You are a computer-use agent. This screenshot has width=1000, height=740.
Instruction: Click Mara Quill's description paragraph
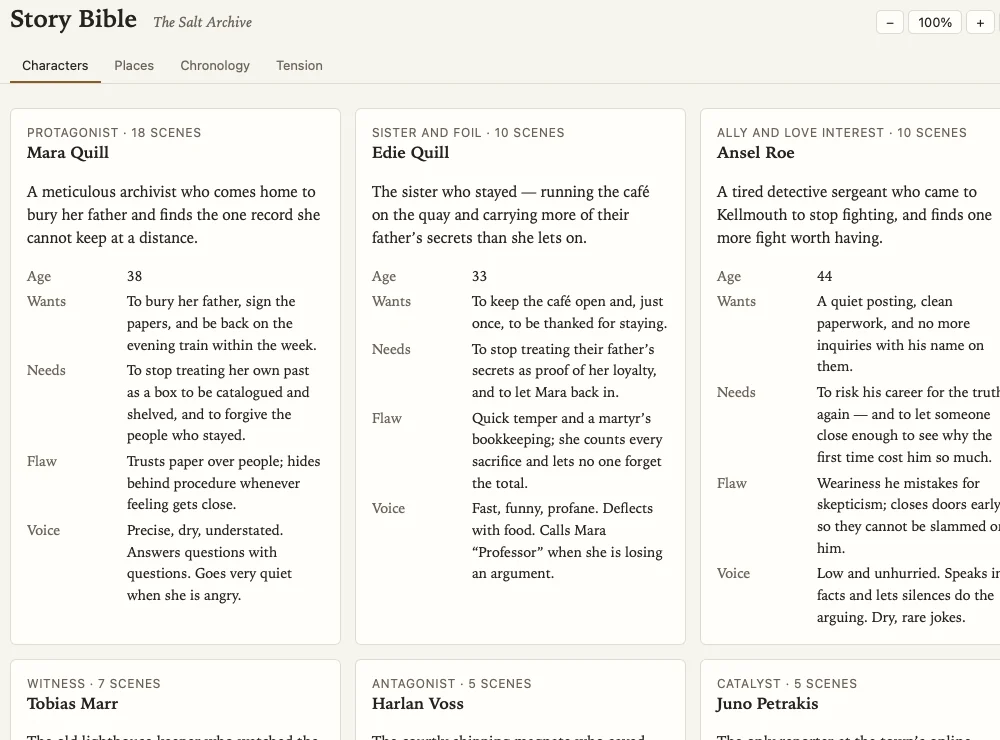[x=173, y=215]
